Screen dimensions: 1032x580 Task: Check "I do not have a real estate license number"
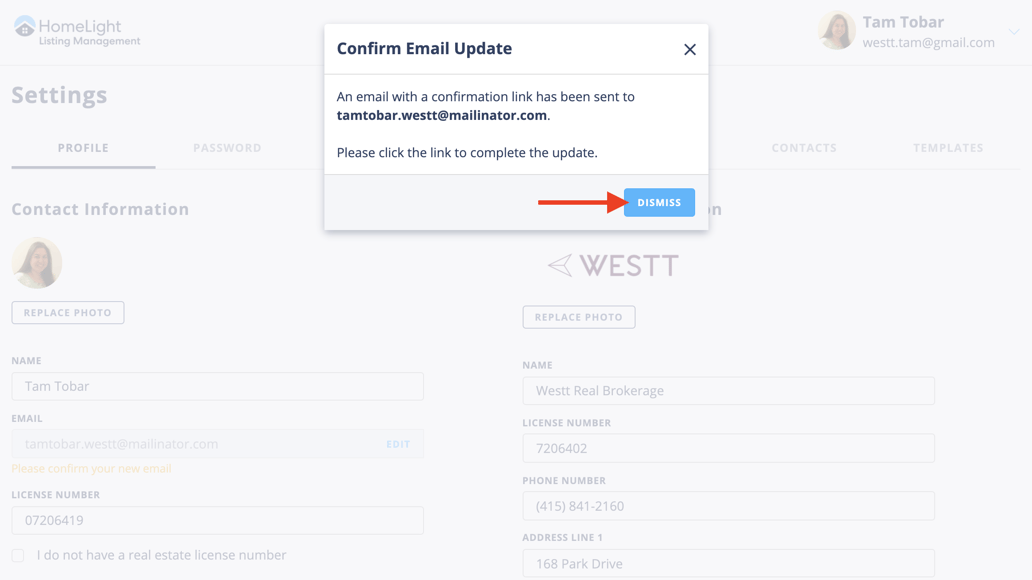[16, 555]
